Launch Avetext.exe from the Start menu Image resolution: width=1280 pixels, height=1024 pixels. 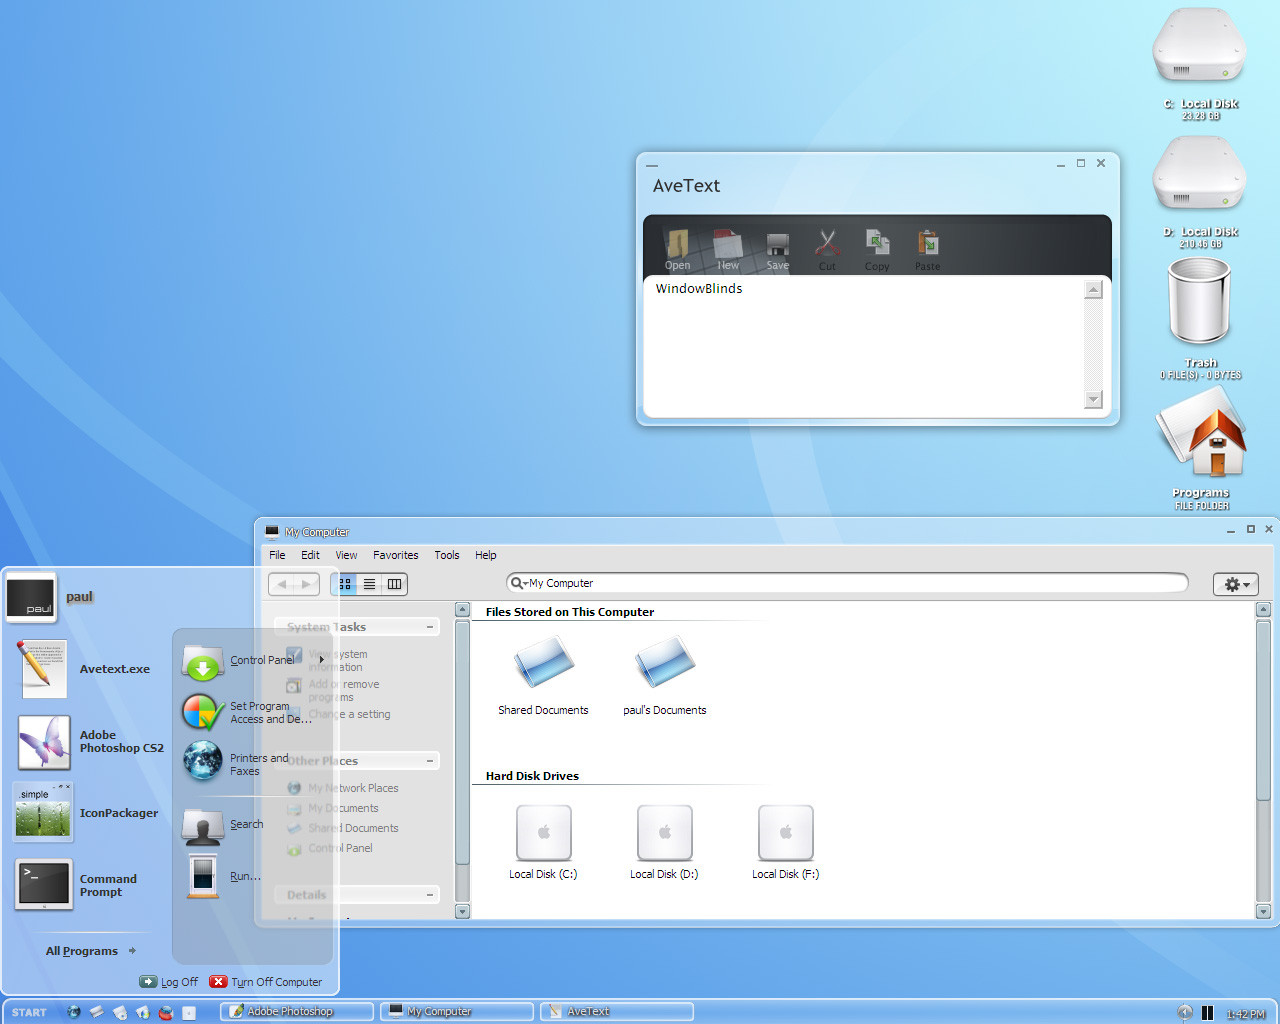[84, 669]
